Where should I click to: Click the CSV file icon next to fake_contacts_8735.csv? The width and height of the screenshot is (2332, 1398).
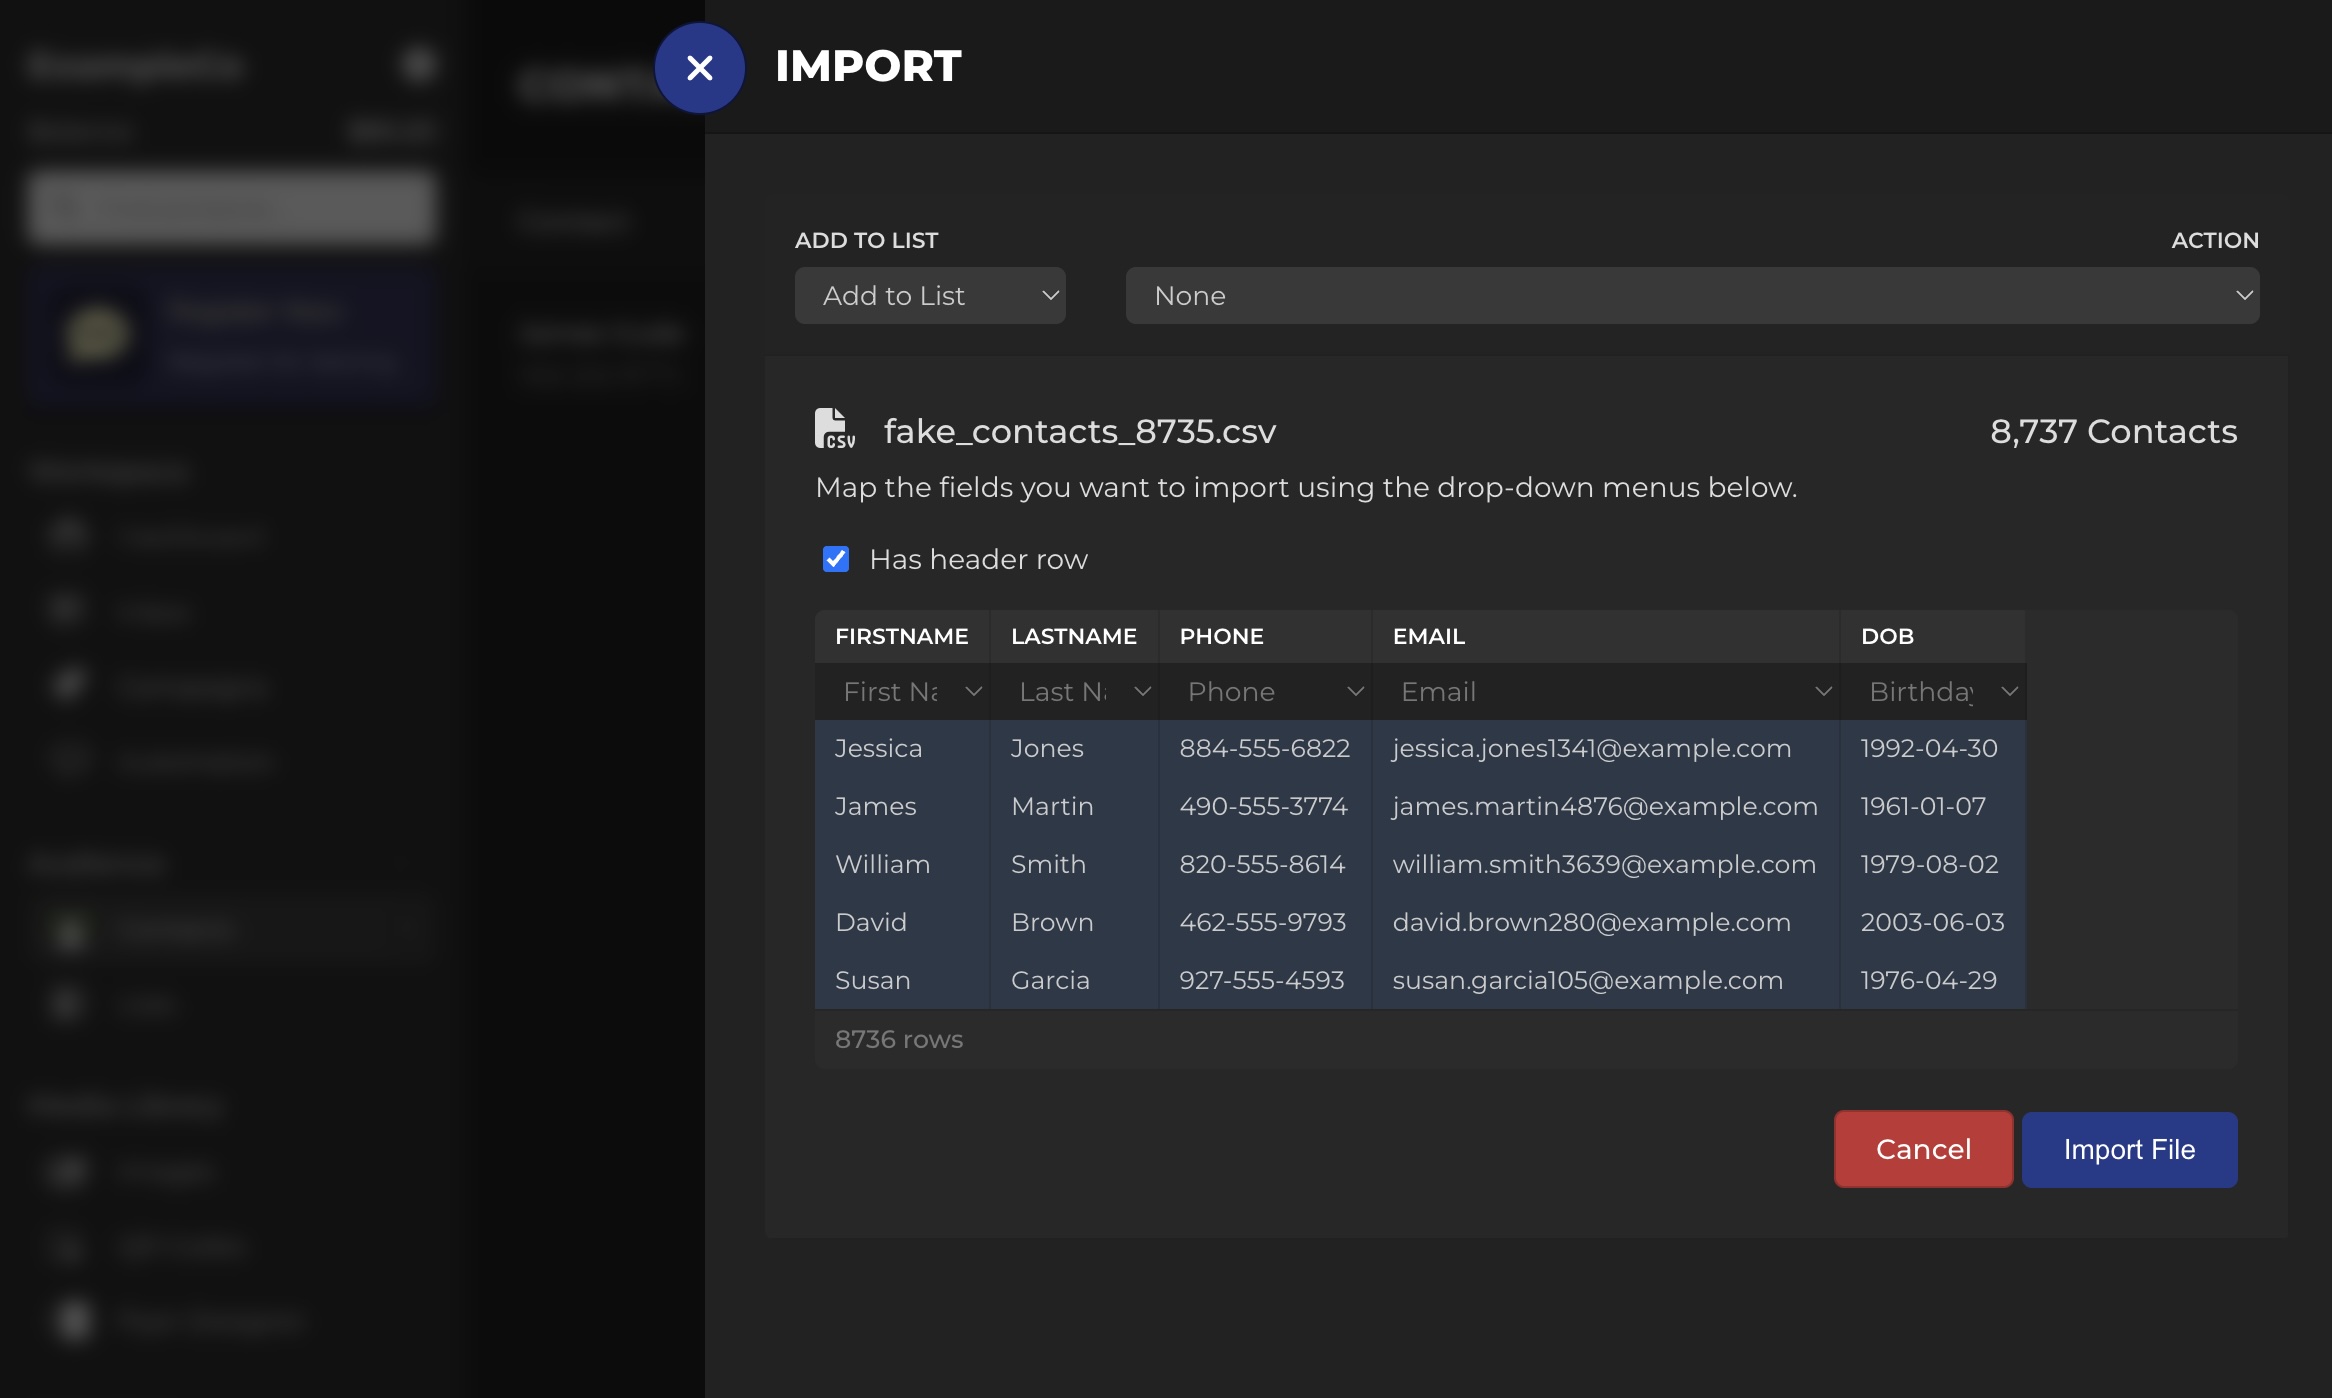834,428
